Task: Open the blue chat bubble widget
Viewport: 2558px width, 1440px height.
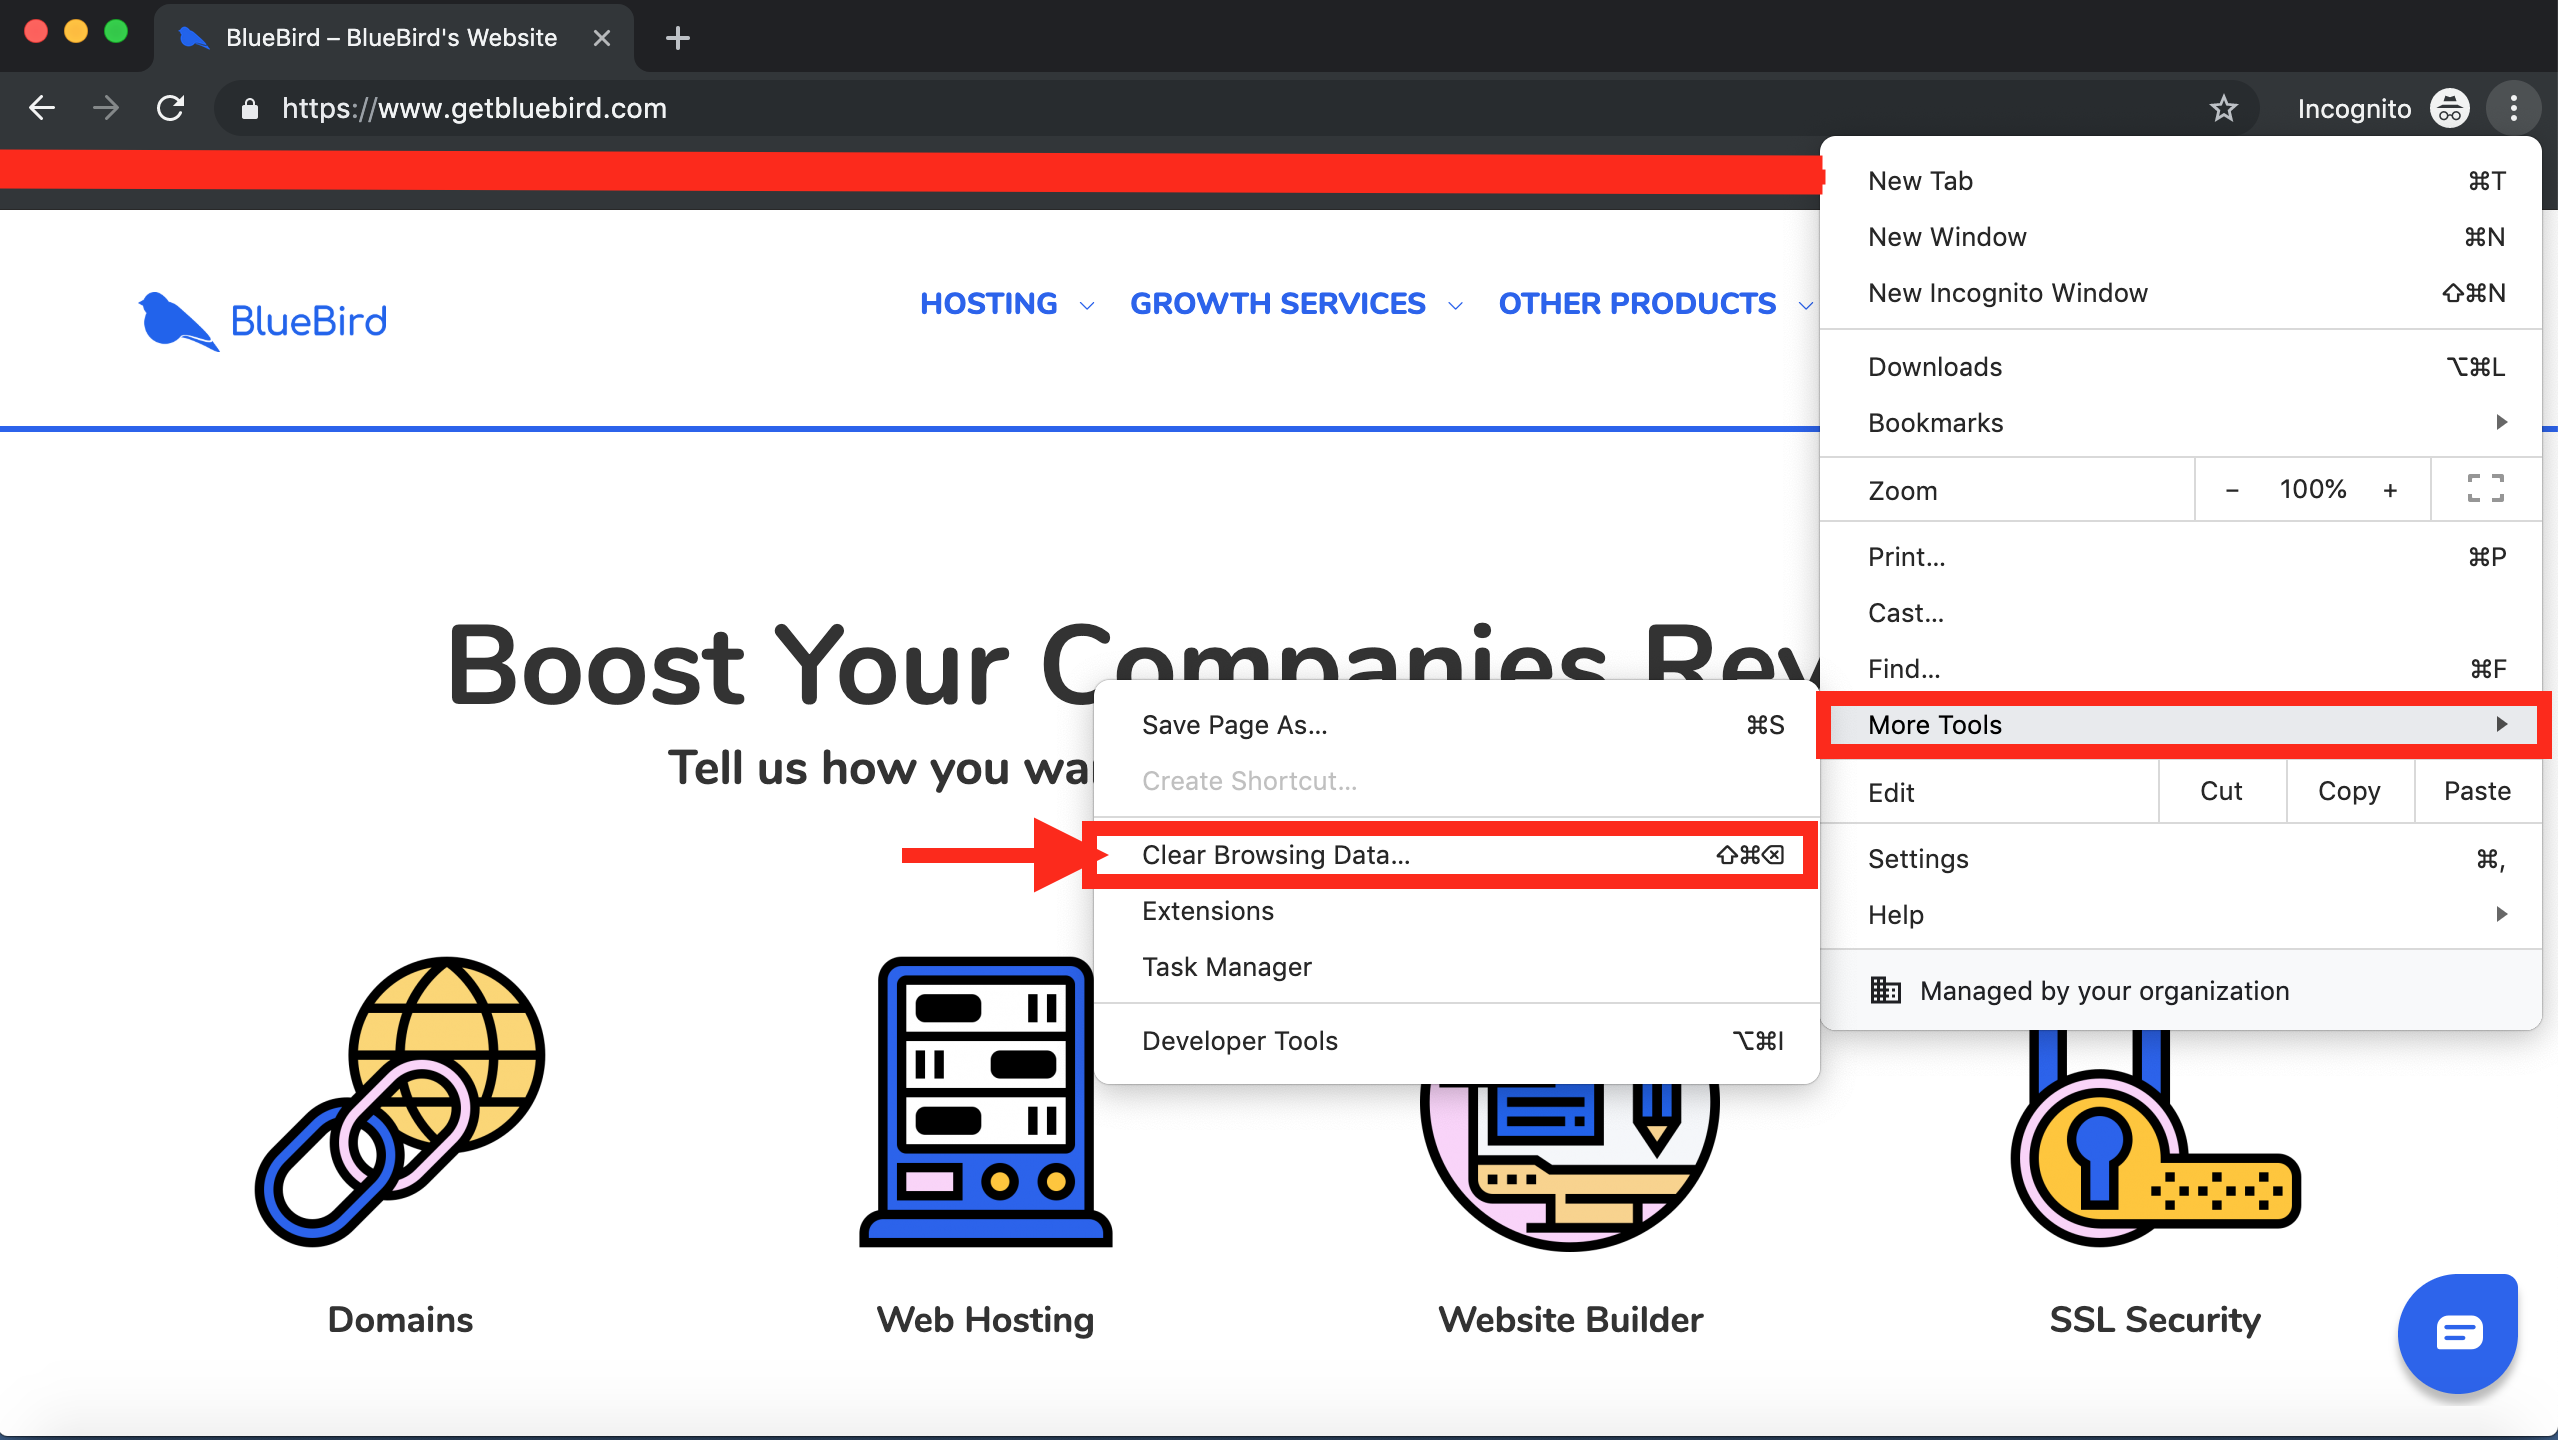Action: point(2457,1333)
